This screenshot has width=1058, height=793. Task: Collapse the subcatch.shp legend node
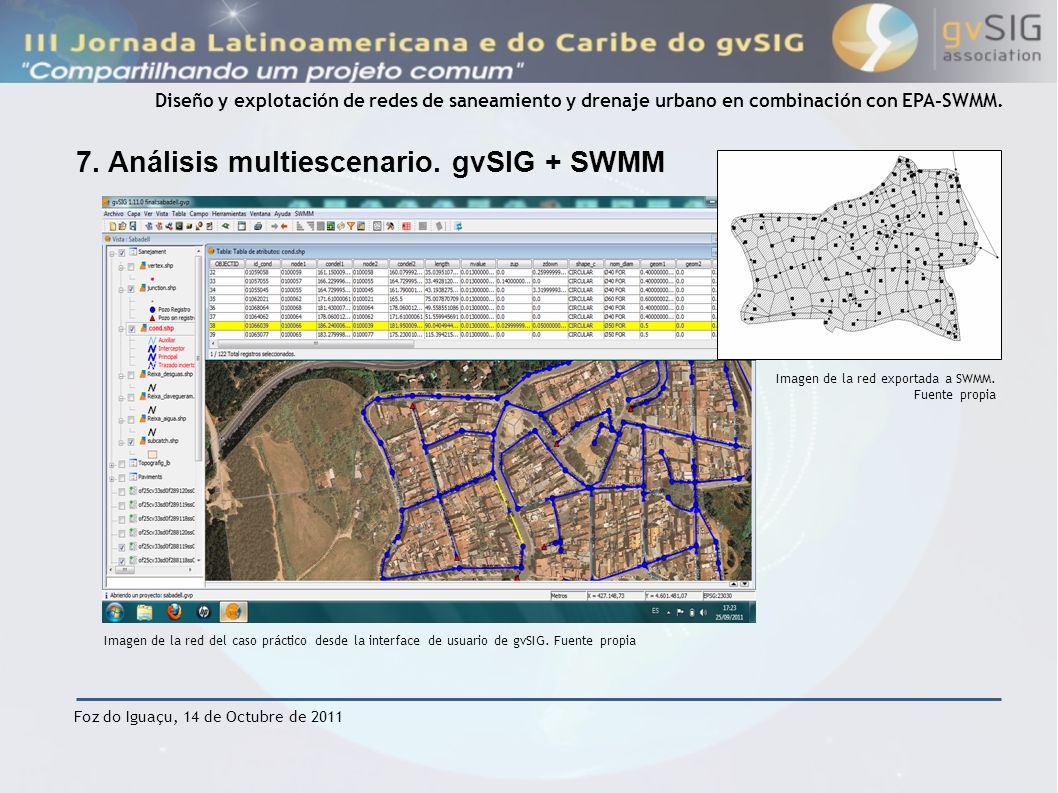pos(121,443)
